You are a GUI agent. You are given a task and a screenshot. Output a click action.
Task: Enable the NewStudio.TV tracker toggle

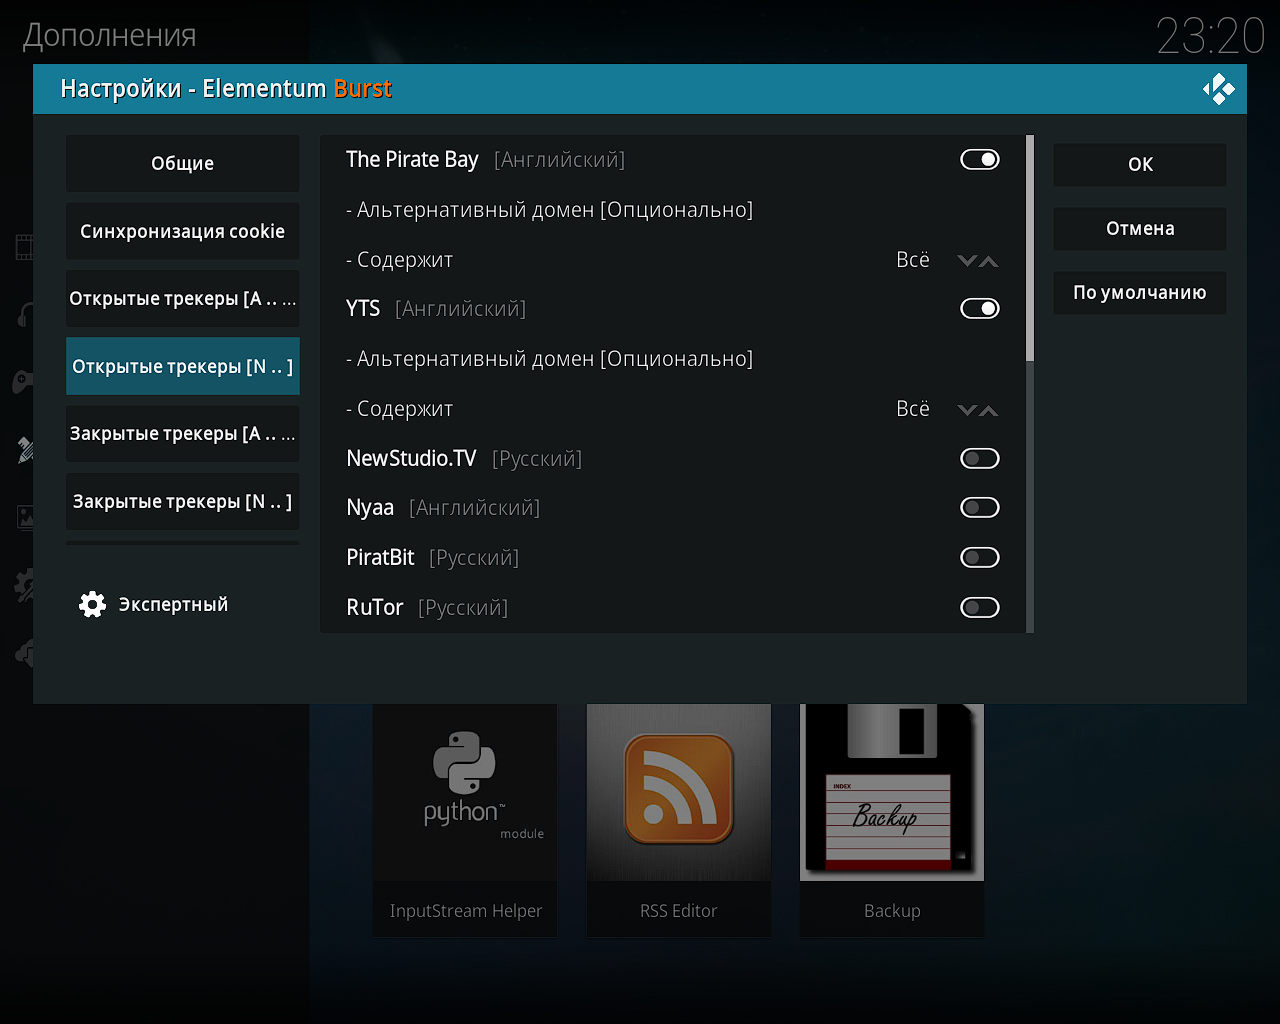(x=979, y=458)
